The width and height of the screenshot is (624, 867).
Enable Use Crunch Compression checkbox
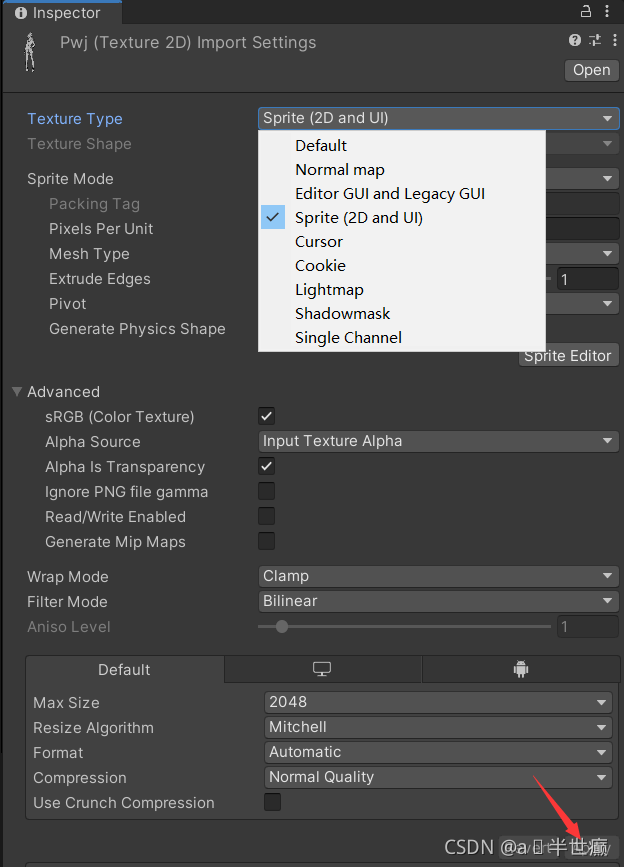click(272, 802)
